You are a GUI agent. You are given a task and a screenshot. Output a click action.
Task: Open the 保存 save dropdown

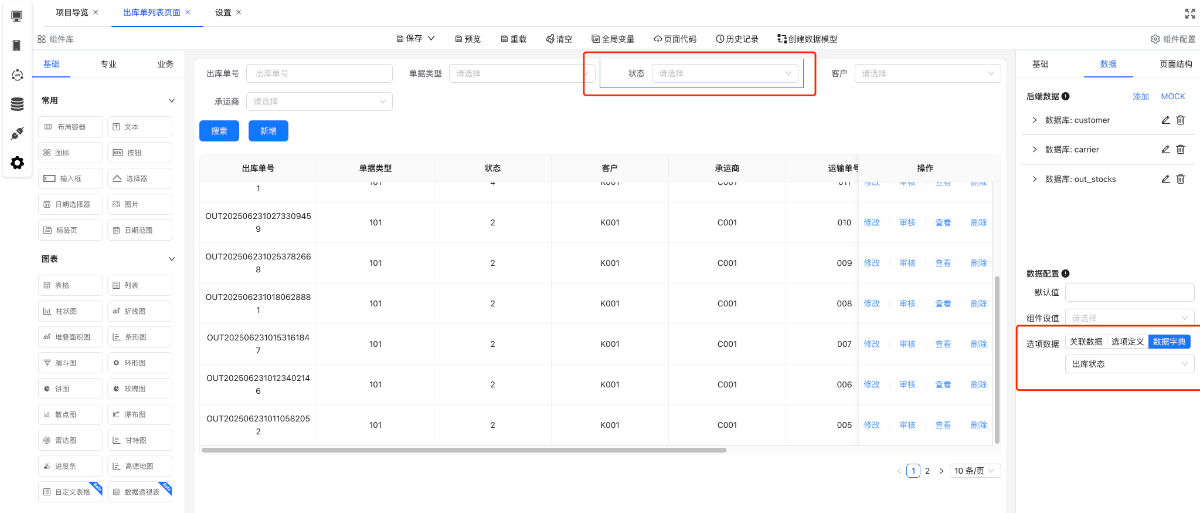(417, 39)
